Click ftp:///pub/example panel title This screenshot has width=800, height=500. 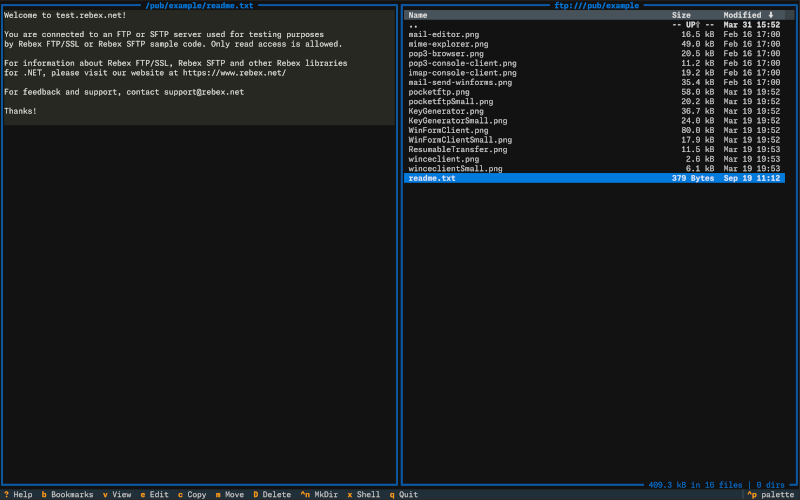pyautogui.click(x=596, y=6)
